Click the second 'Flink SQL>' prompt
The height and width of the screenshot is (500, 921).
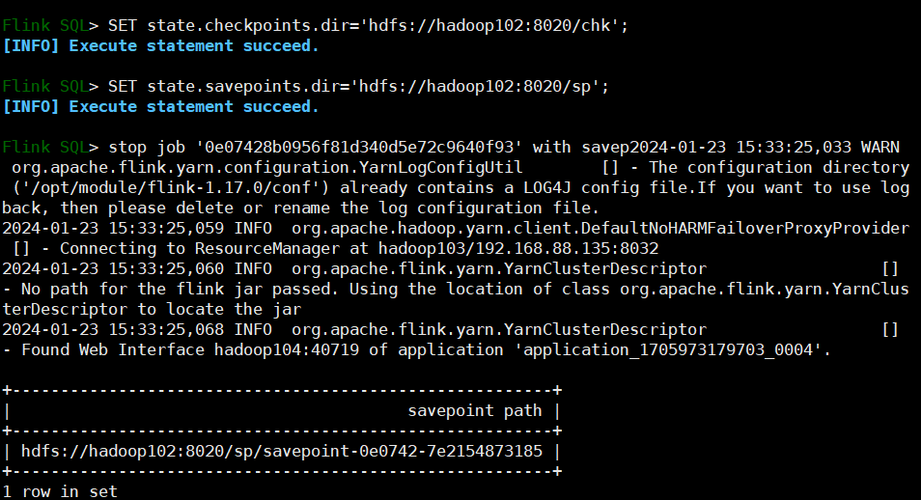[51, 86]
